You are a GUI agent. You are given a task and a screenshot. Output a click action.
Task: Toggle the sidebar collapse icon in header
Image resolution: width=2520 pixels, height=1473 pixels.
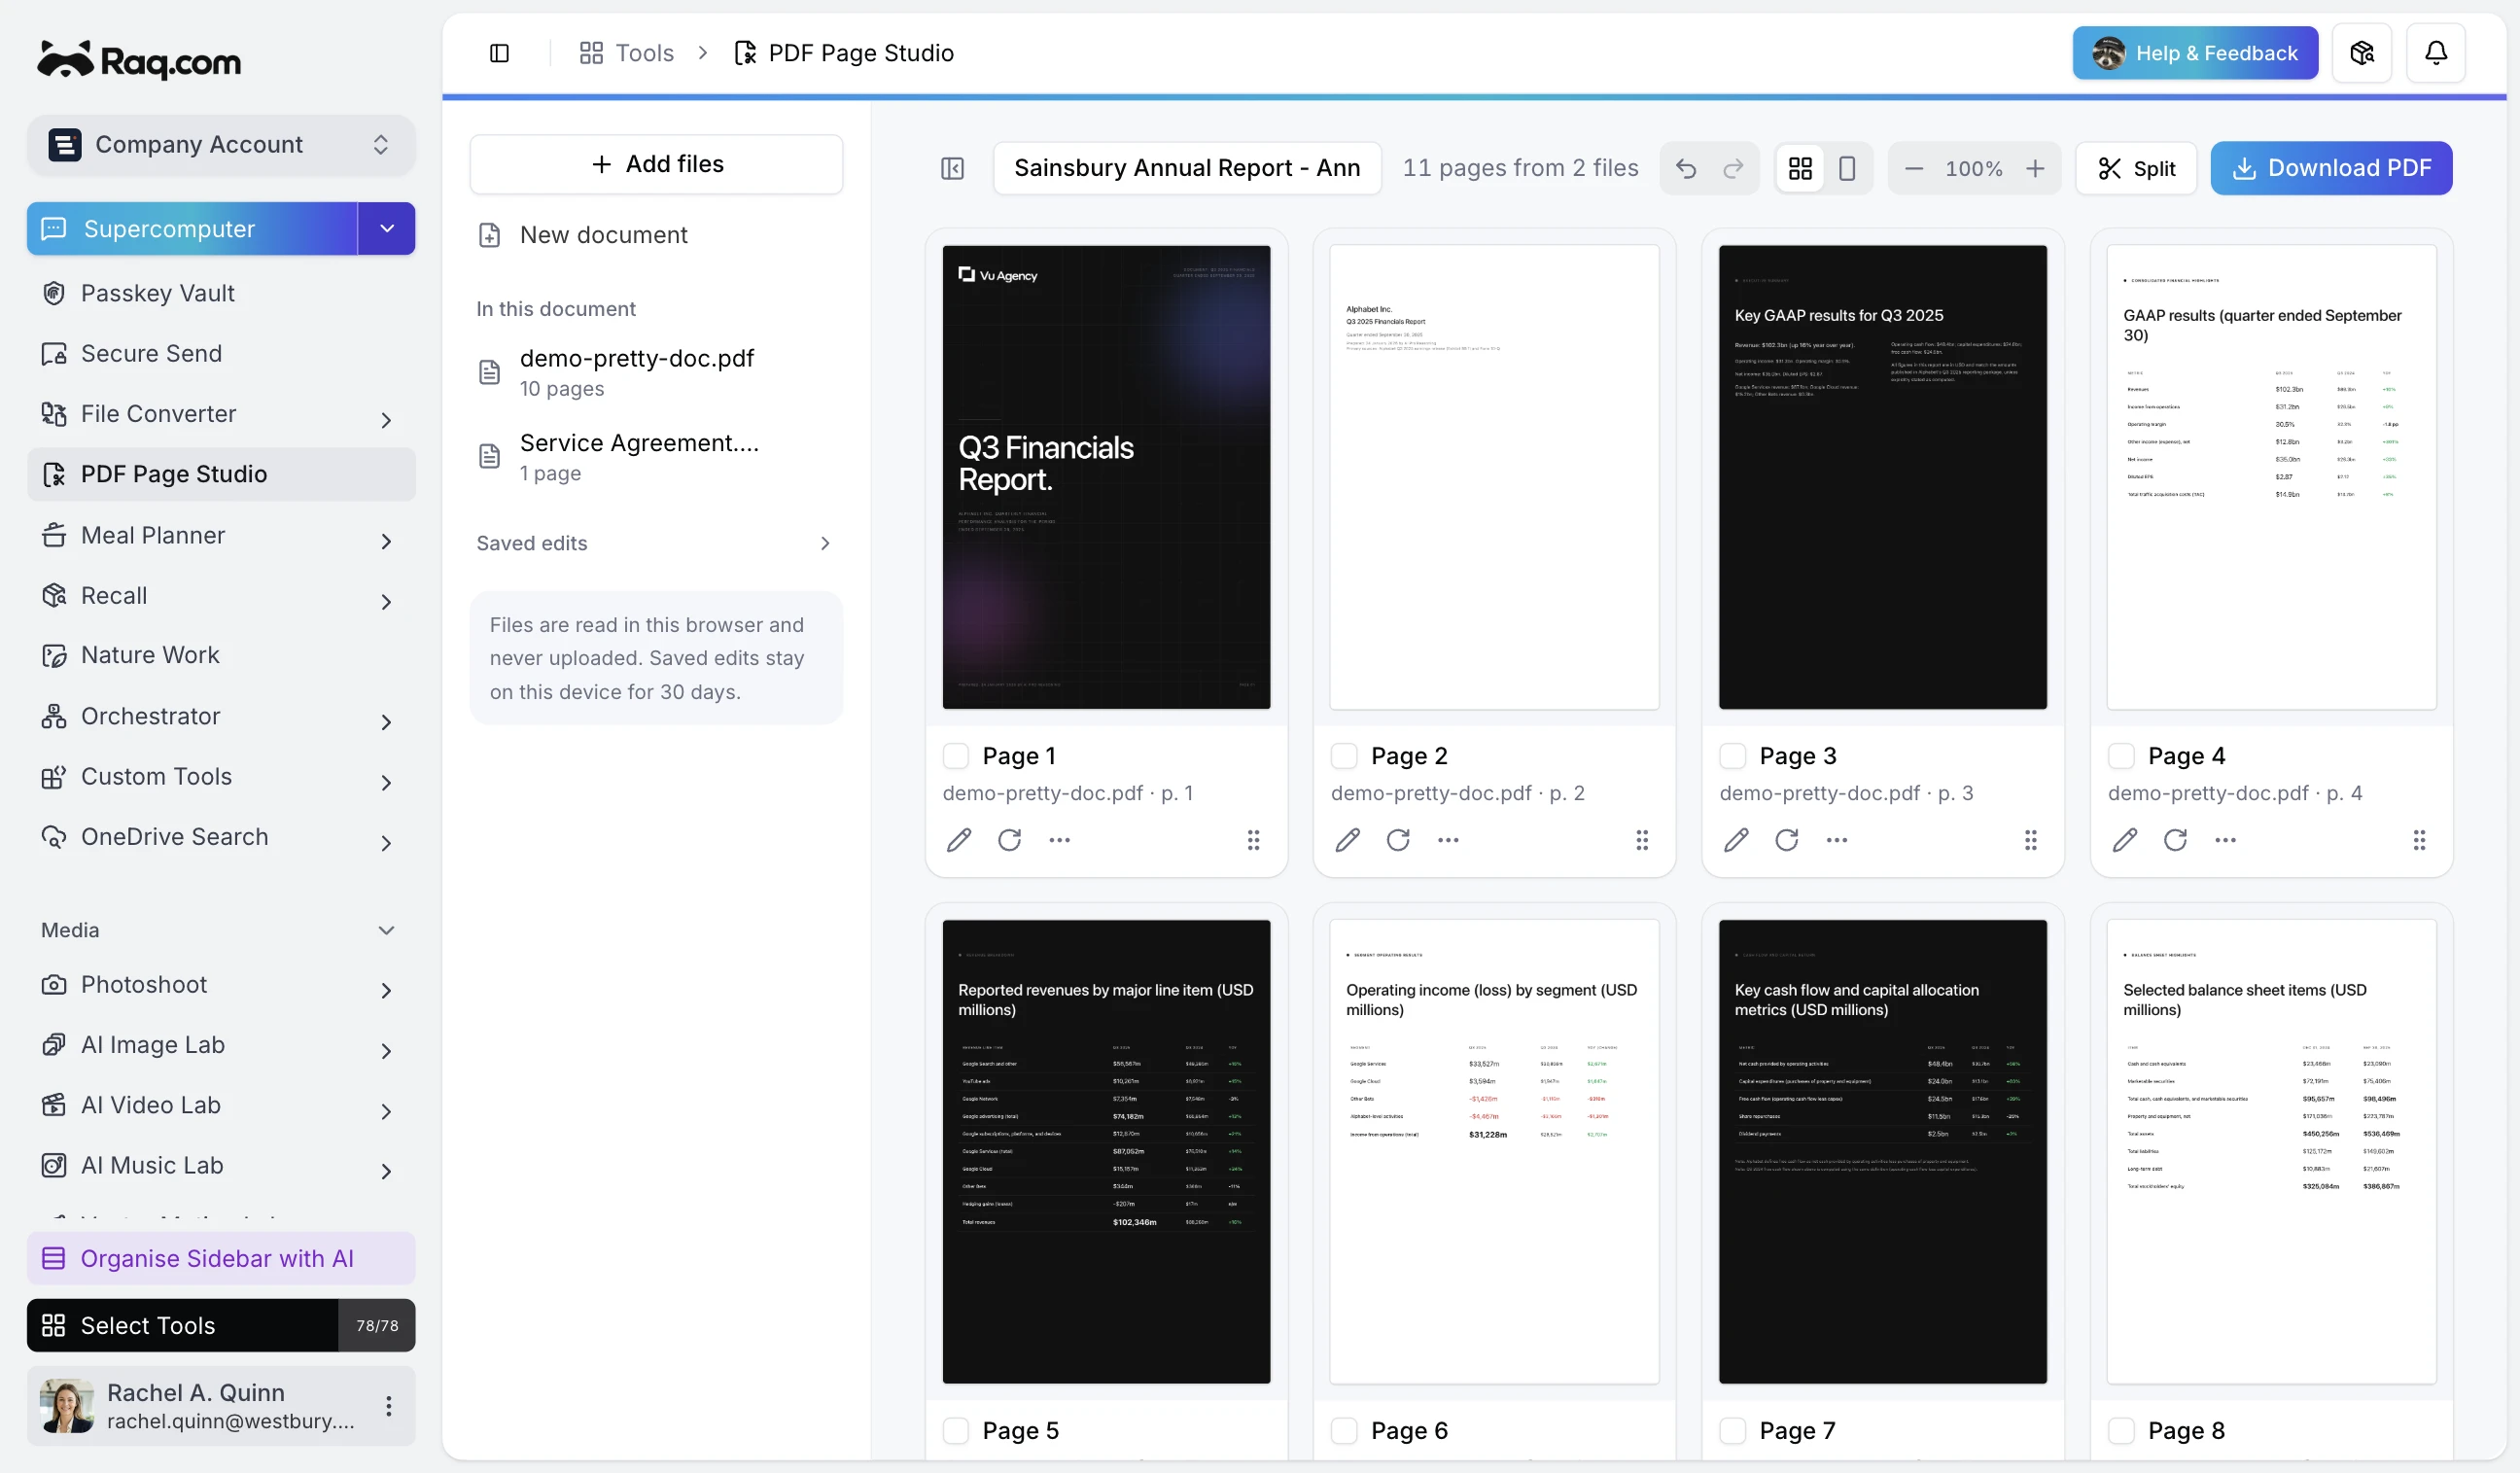(499, 53)
